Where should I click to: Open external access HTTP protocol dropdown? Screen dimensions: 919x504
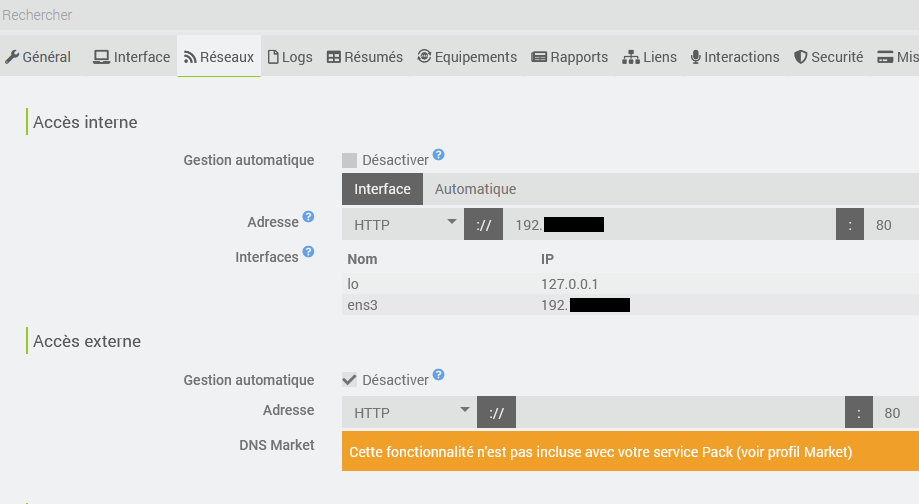pyautogui.click(x=410, y=412)
